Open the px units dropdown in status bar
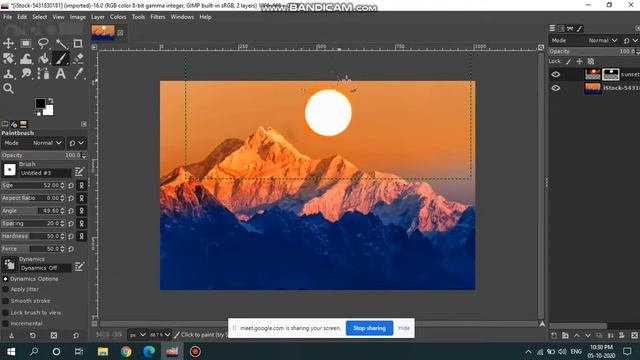Image resolution: width=640 pixels, height=360 pixels. 138,335
